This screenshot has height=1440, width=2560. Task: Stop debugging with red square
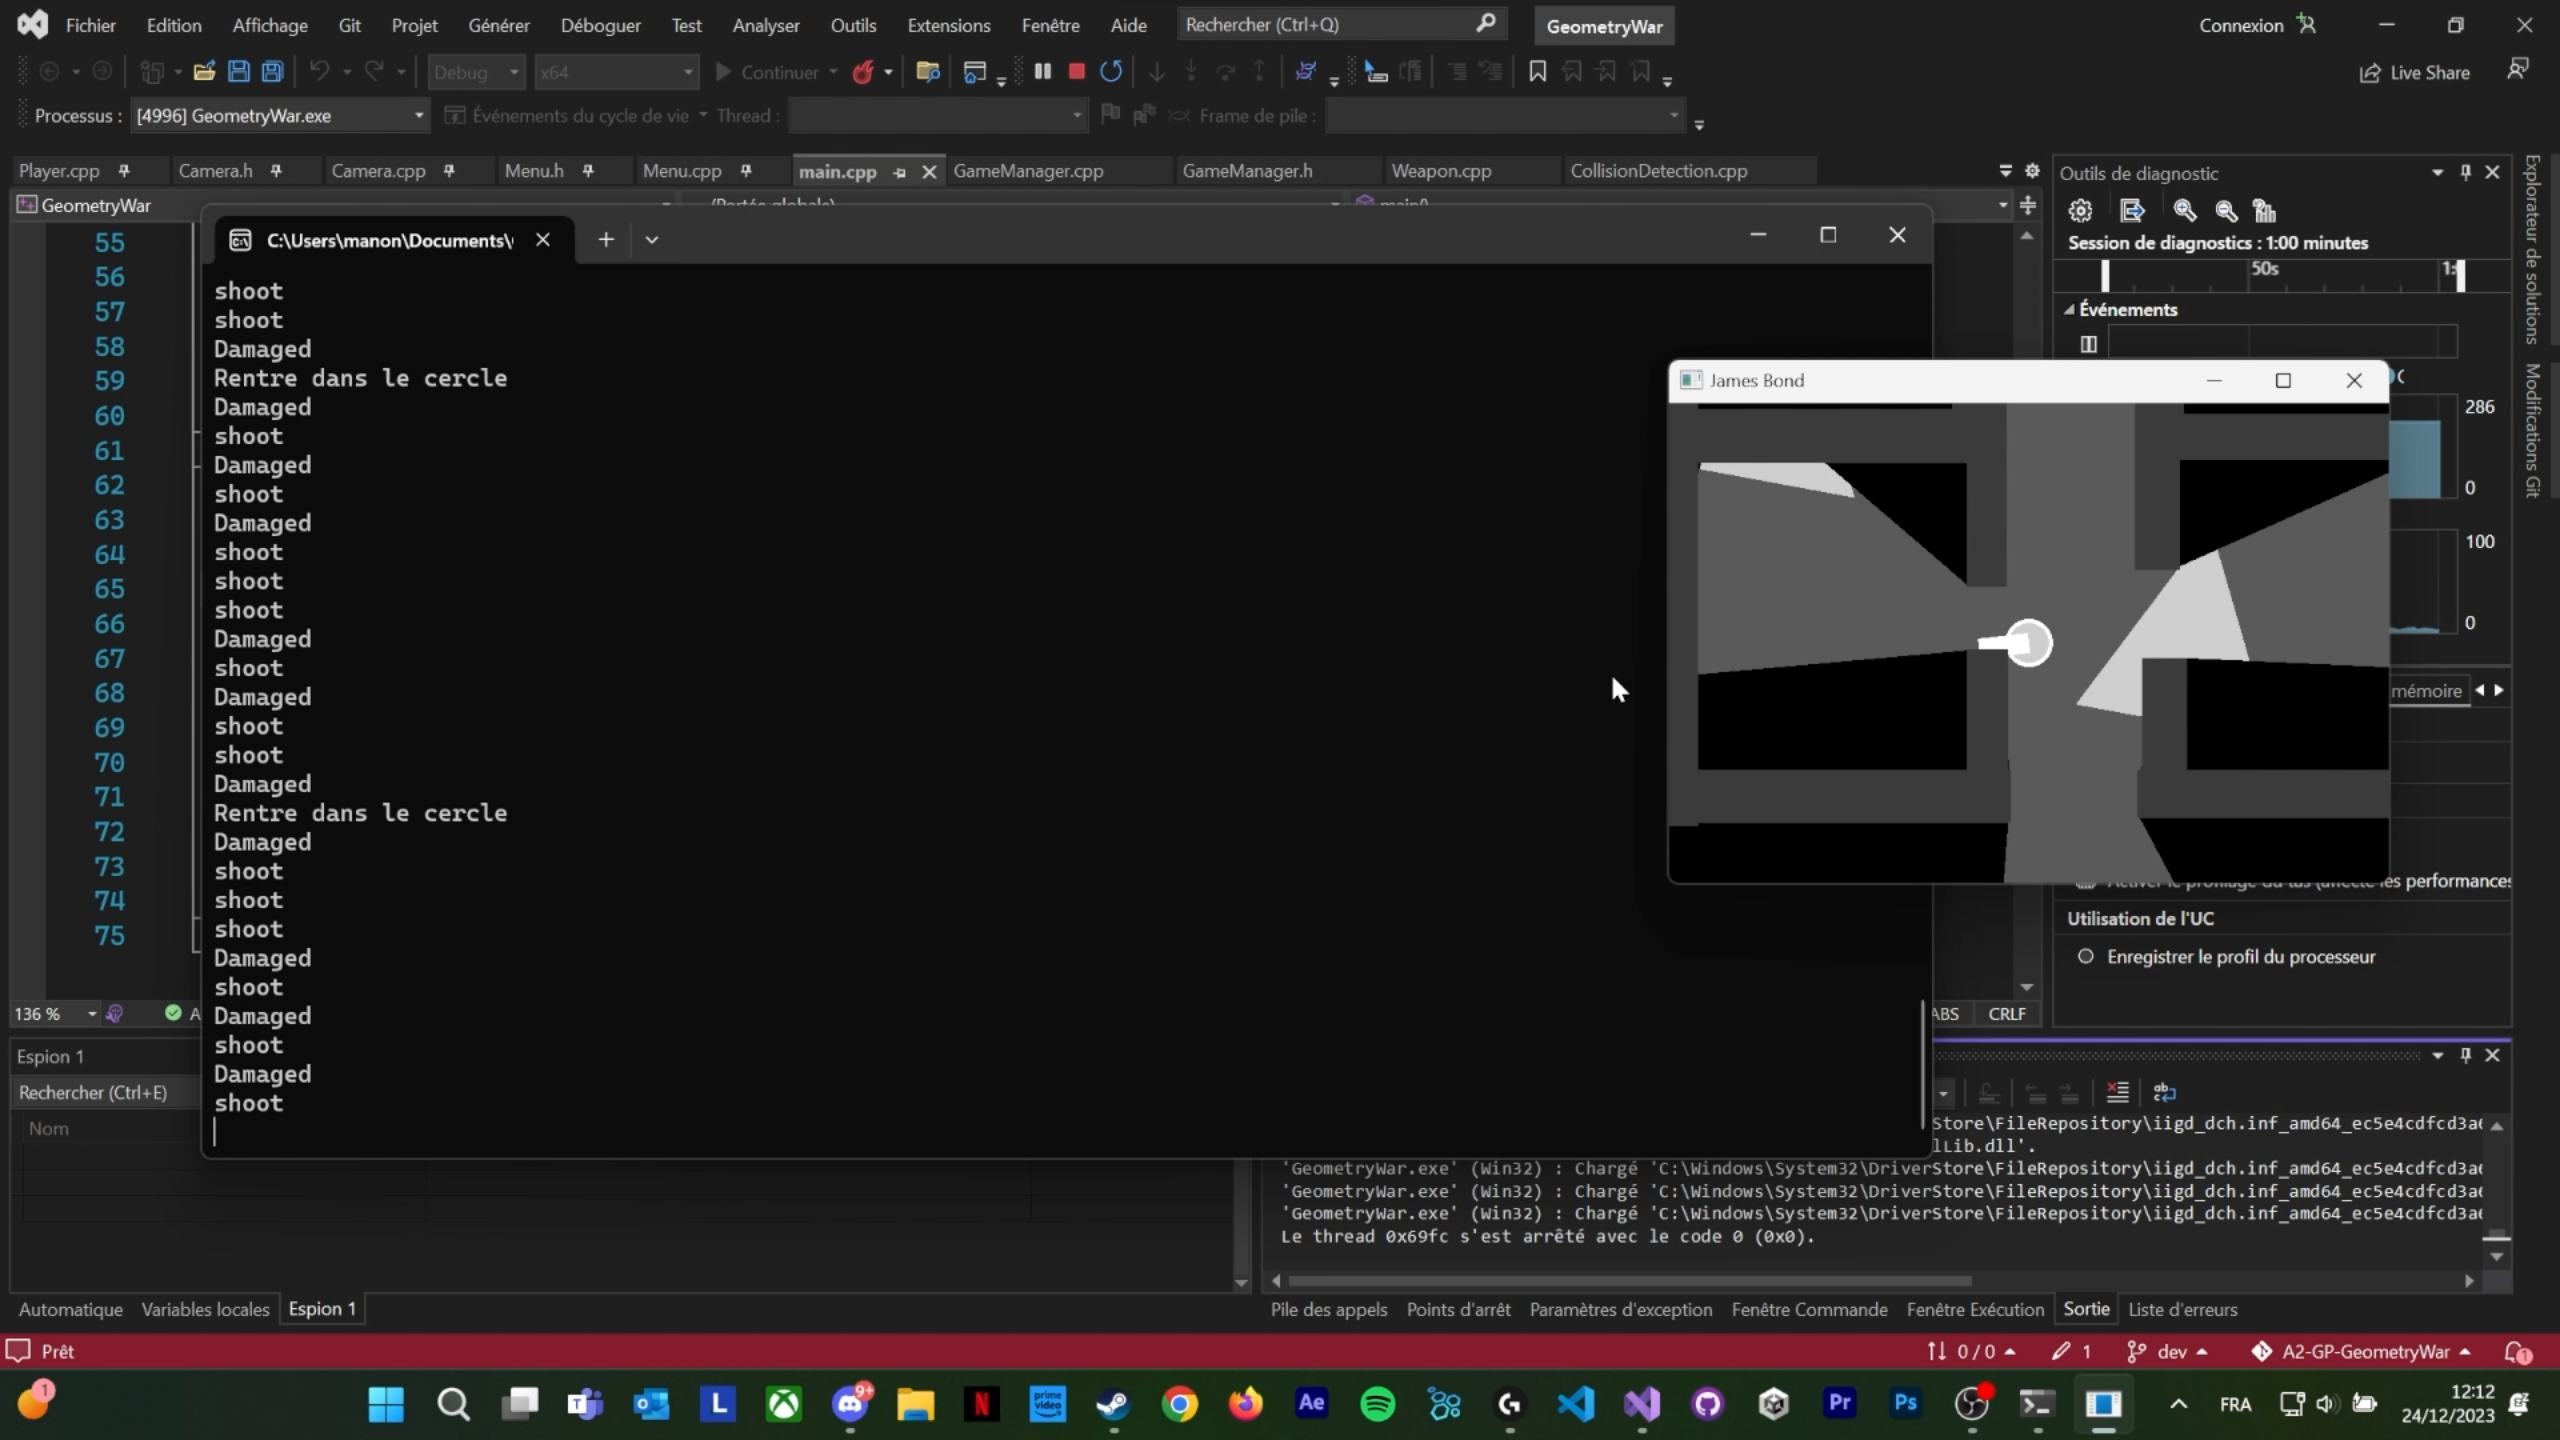pyautogui.click(x=1076, y=71)
